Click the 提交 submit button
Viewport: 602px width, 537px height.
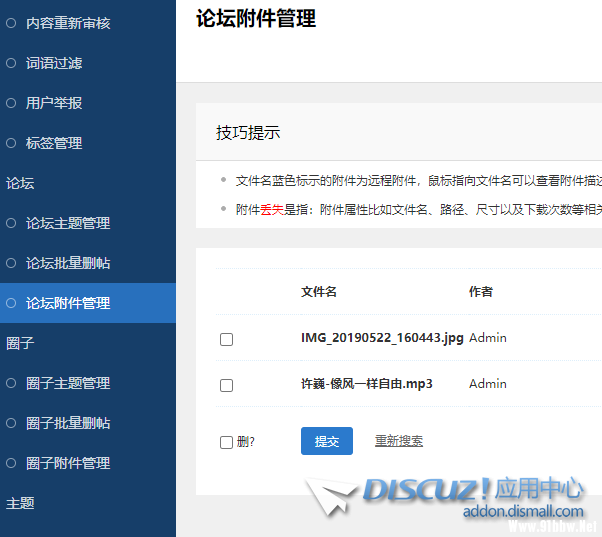(x=326, y=441)
